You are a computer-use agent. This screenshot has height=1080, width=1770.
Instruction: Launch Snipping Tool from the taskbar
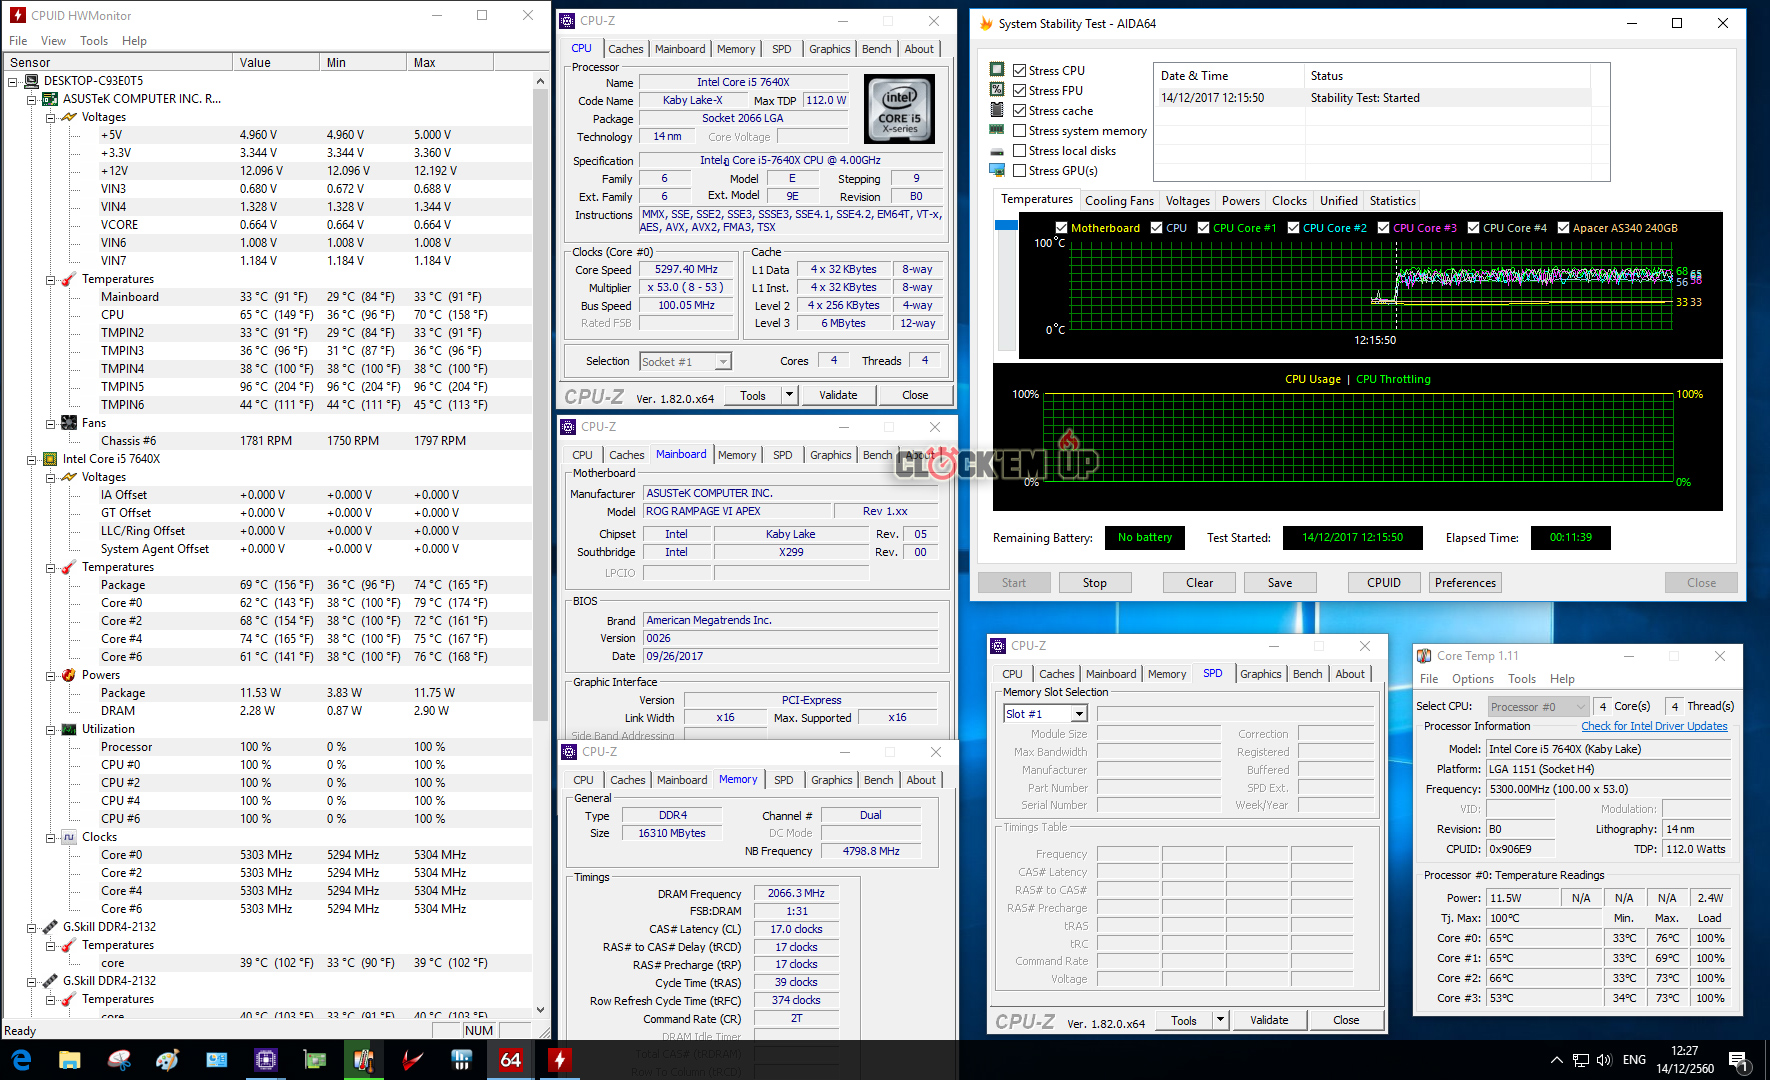coord(119,1059)
